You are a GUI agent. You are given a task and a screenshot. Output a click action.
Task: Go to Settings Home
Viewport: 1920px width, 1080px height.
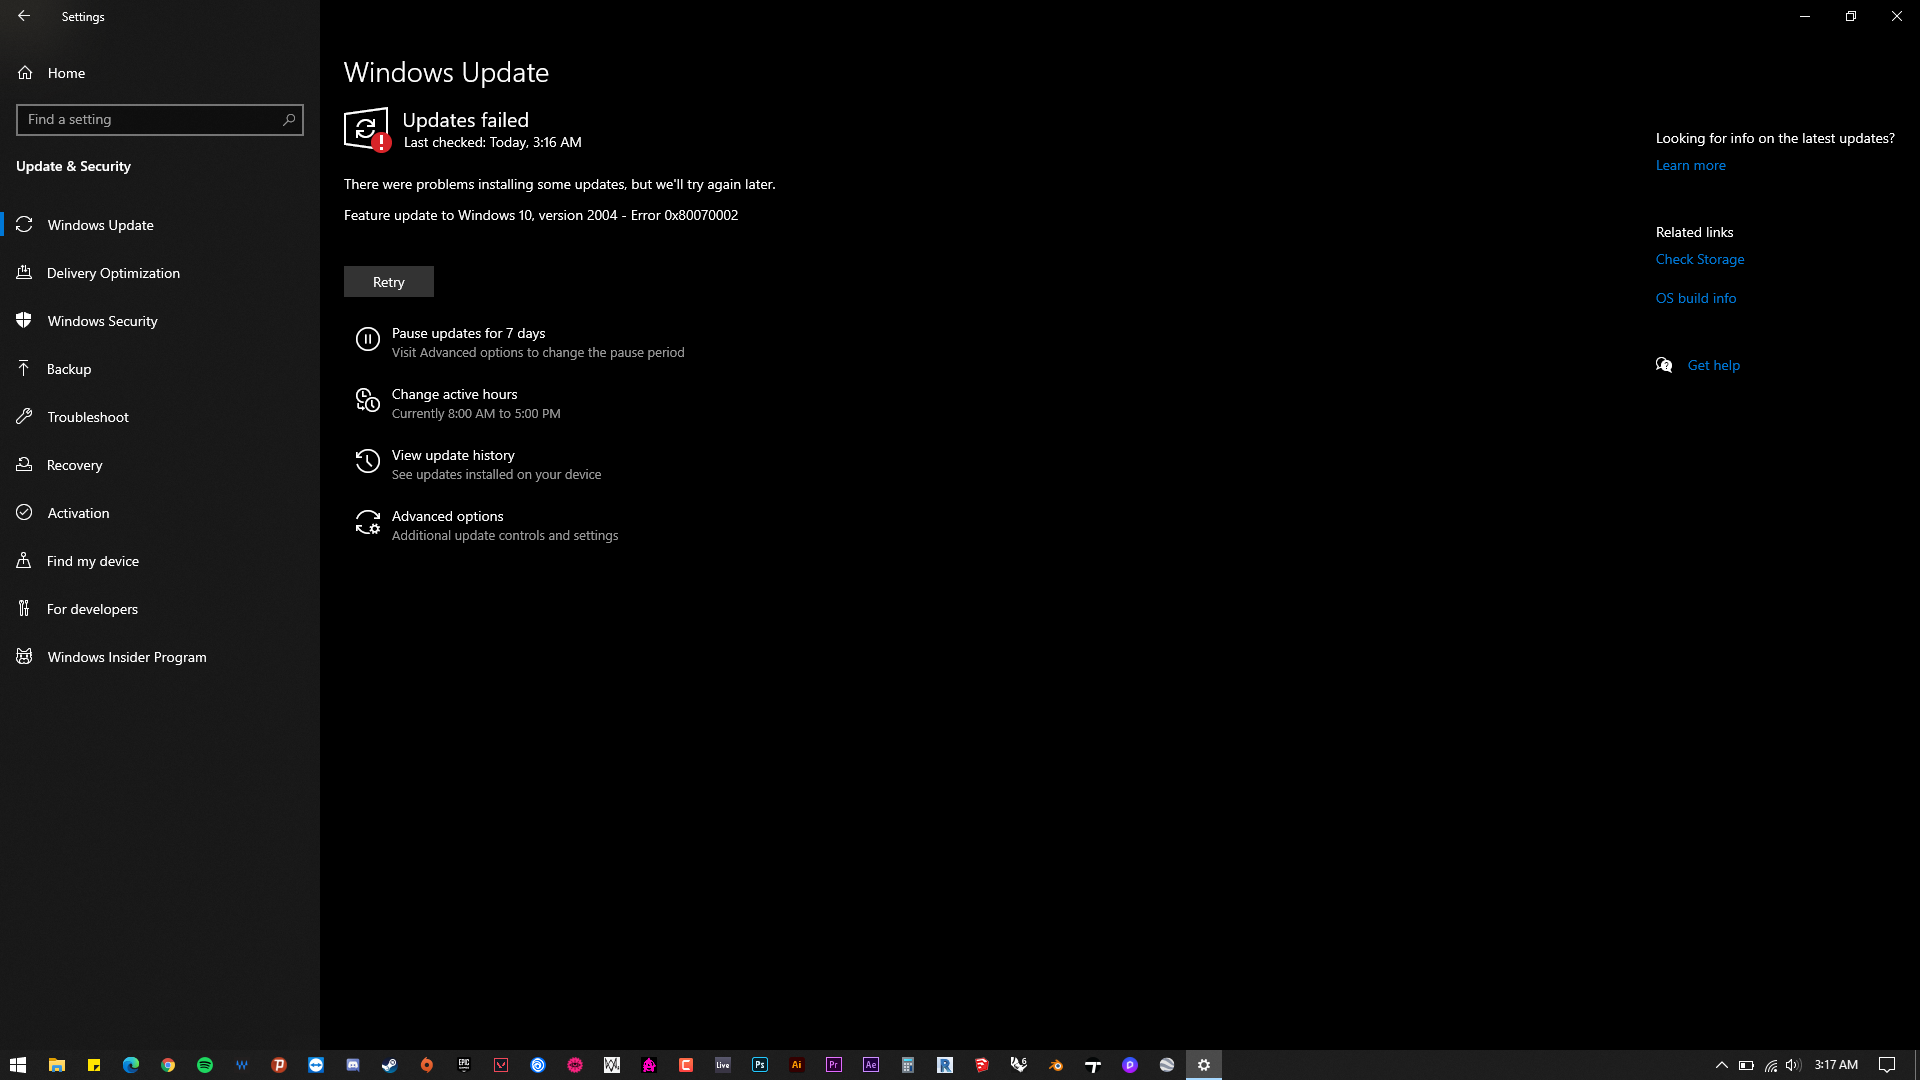pyautogui.click(x=66, y=73)
